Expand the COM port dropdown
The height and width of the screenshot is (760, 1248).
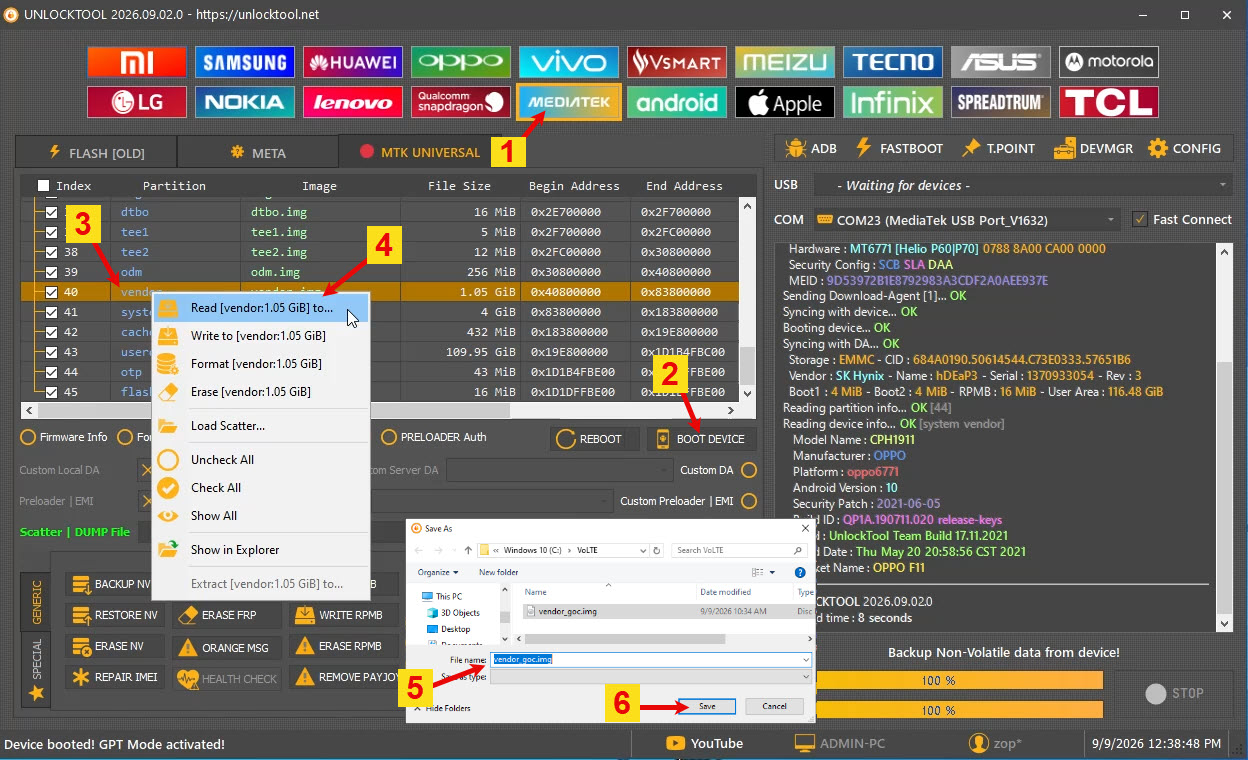click(1112, 219)
